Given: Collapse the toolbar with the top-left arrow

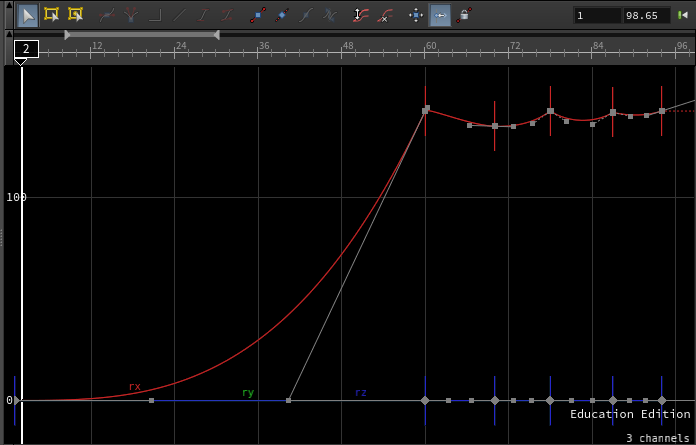Looking at the screenshot, I should point(9,5).
